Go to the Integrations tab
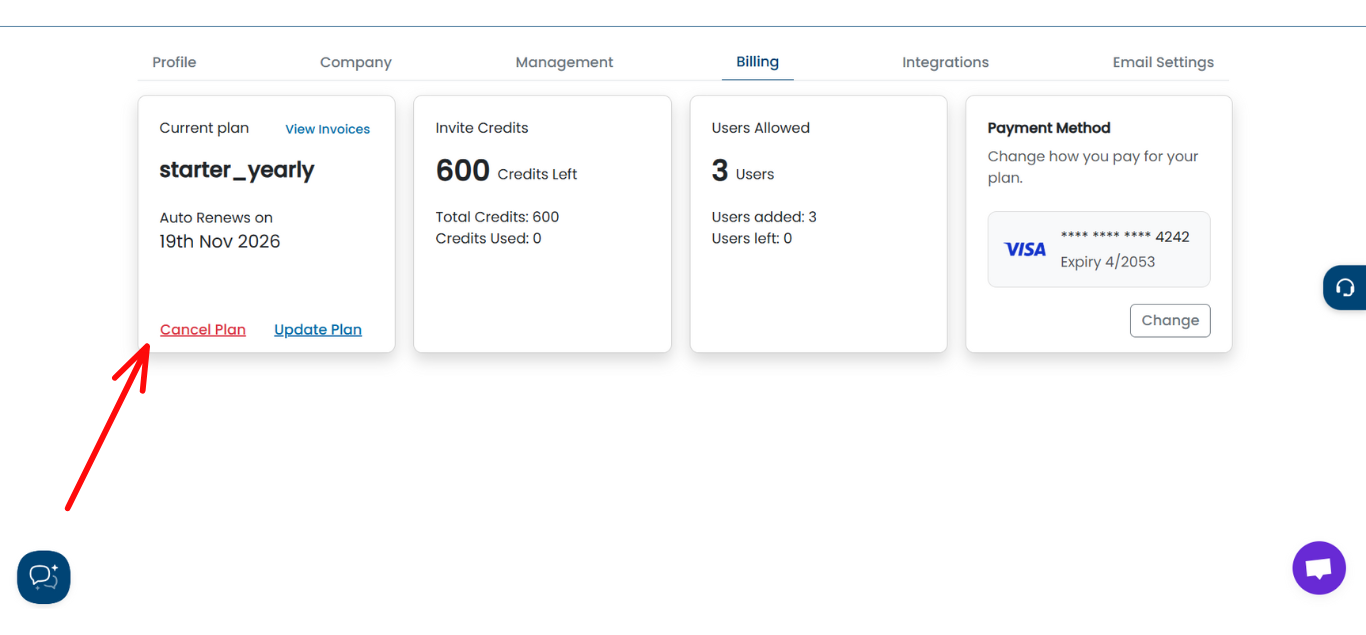Screen dimensions: 1366x635 (x=945, y=62)
